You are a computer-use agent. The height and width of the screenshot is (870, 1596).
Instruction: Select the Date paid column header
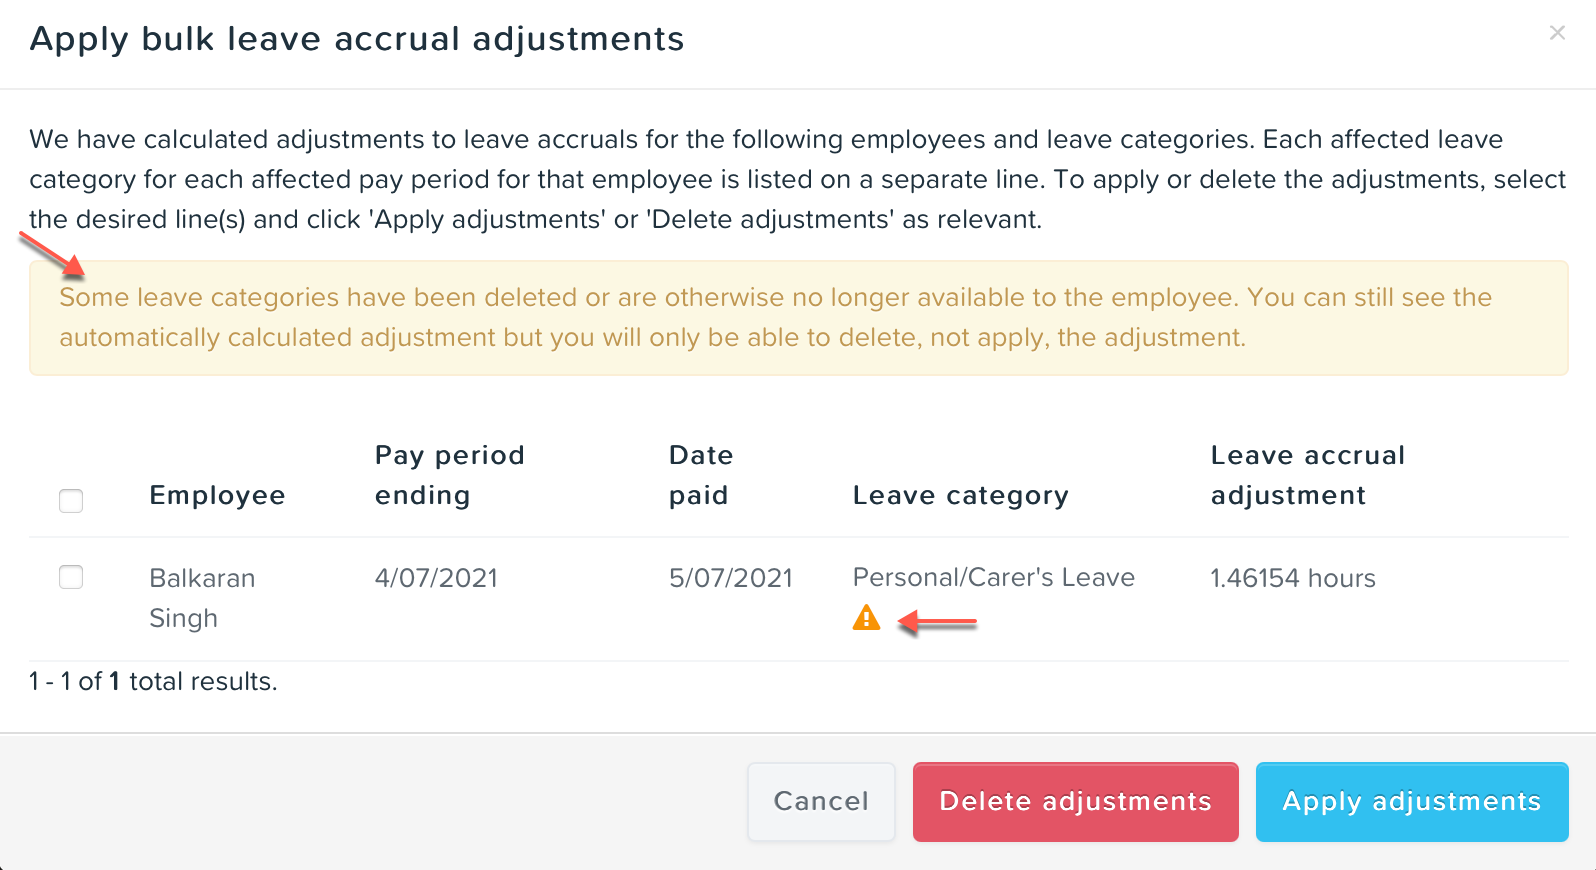coord(701,474)
